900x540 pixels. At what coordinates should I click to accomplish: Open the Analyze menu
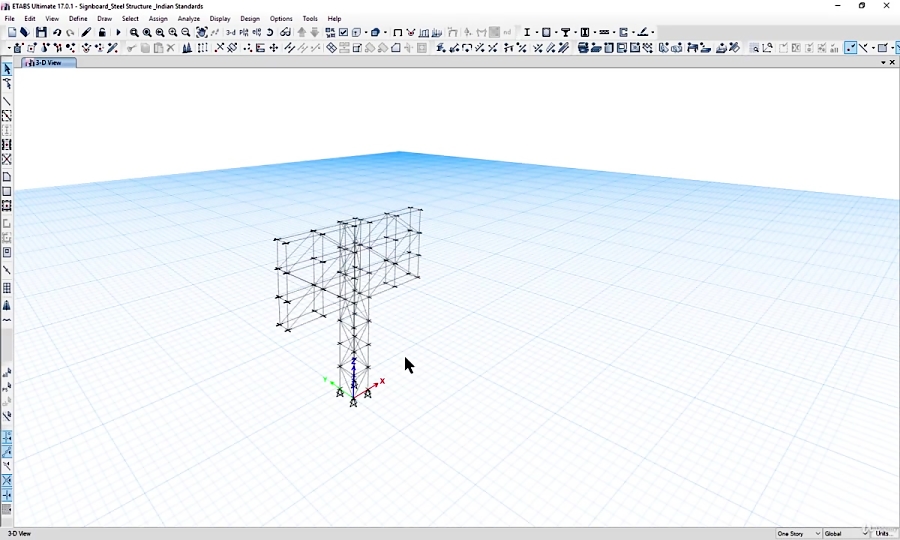(x=188, y=18)
